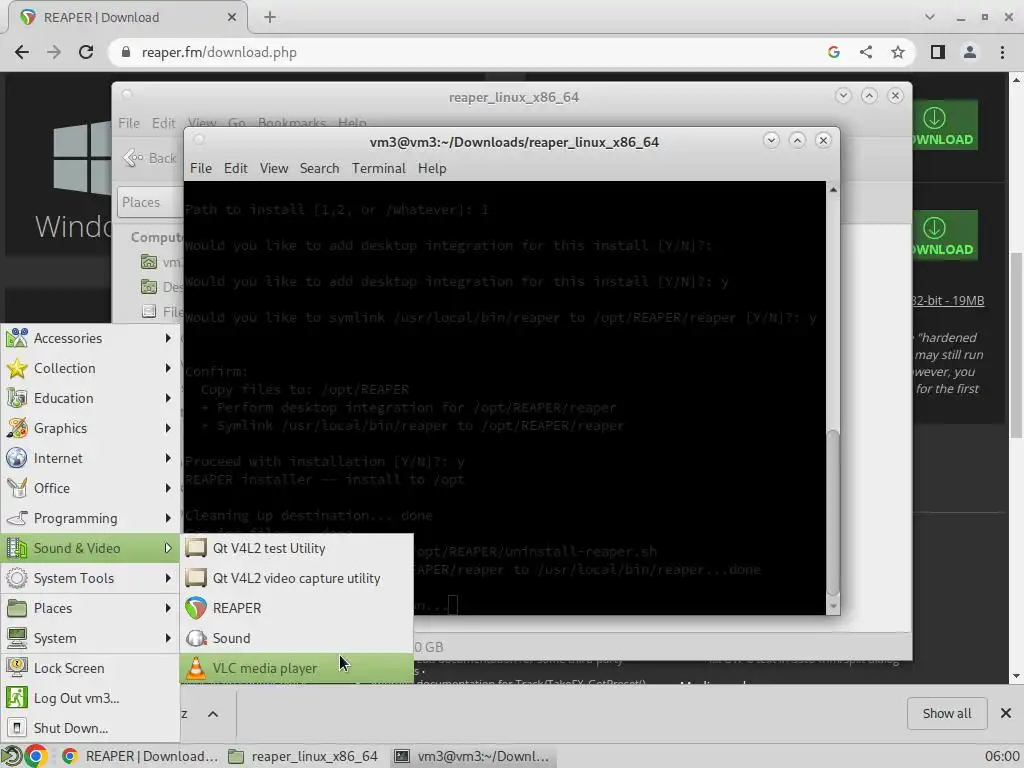Expand the Accessories category
Viewport: 1024px width, 768px height.
pos(90,338)
